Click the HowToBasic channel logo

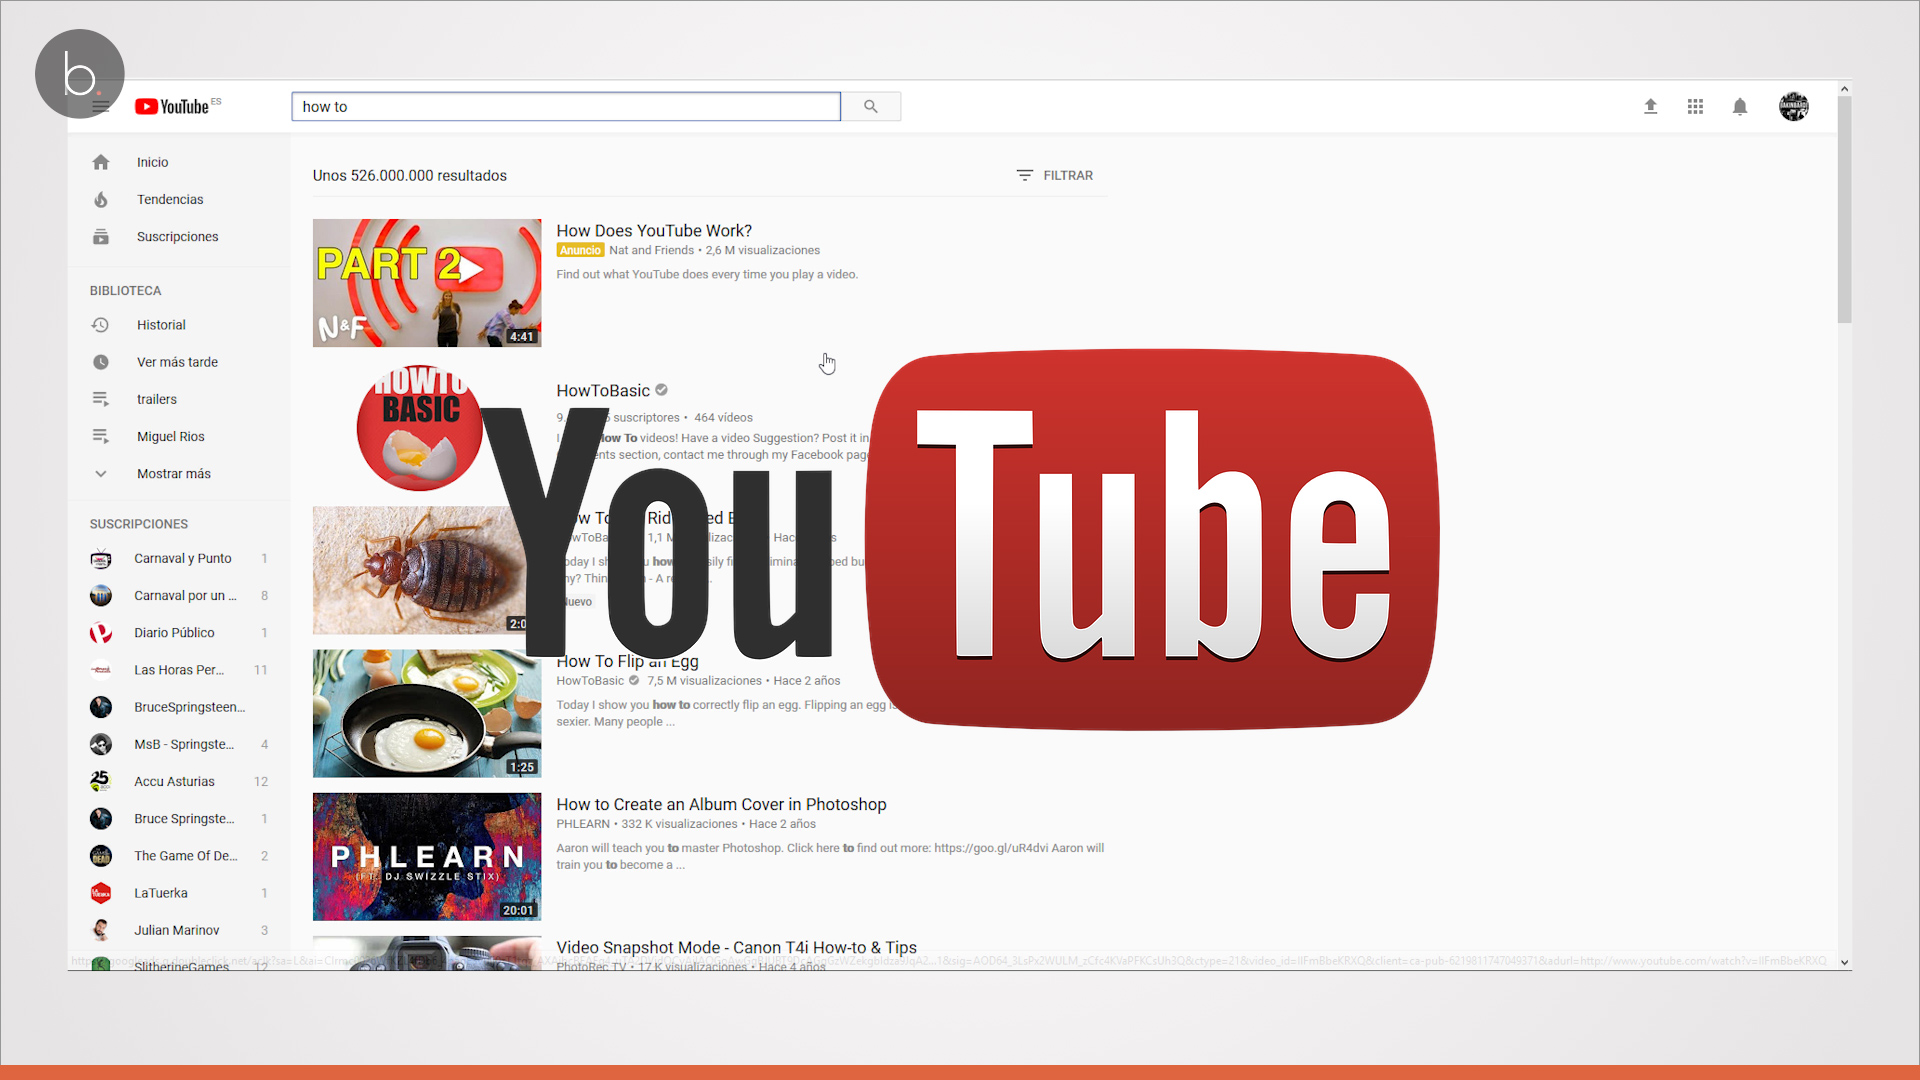click(419, 428)
